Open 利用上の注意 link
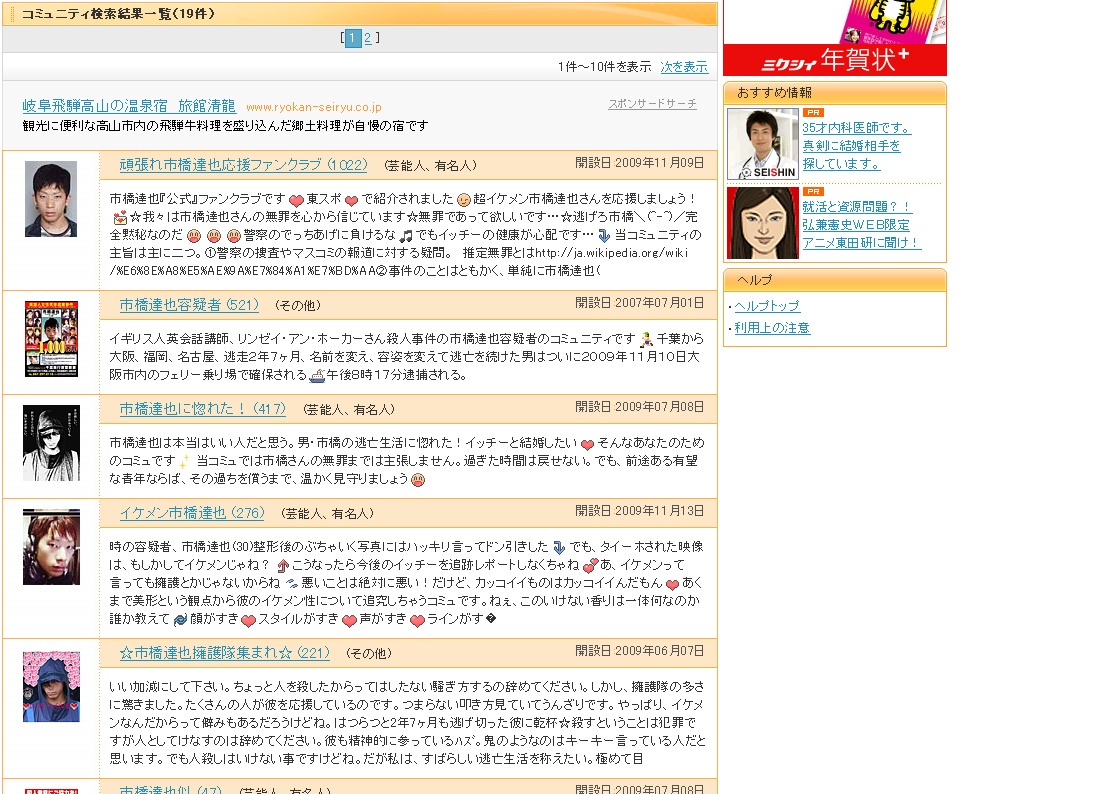The width and height of the screenshot is (1105, 794). click(x=772, y=328)
